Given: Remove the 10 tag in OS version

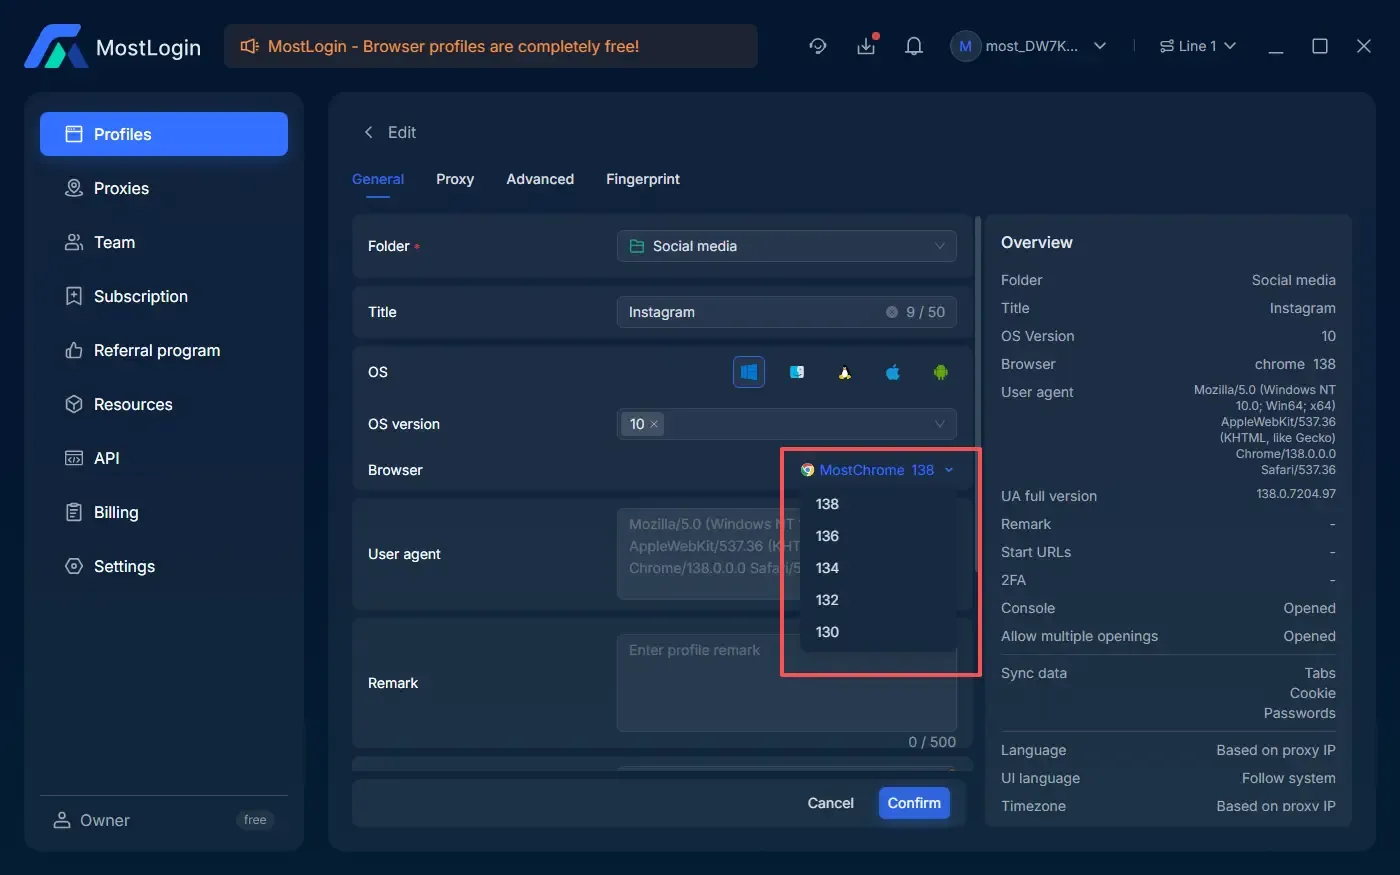Looking at the screenshot, I should 654,424.
